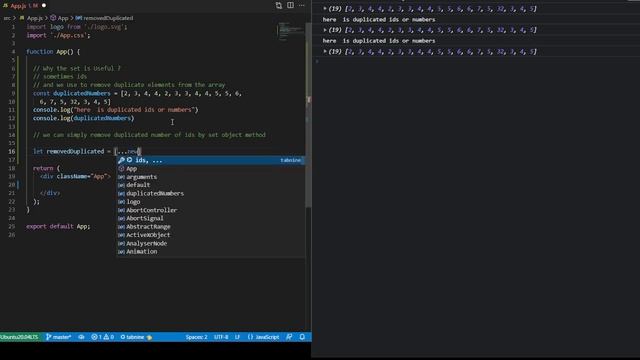Click console.log(duplicatedNumbers) line
640x360 pixels.
[83, 118]
